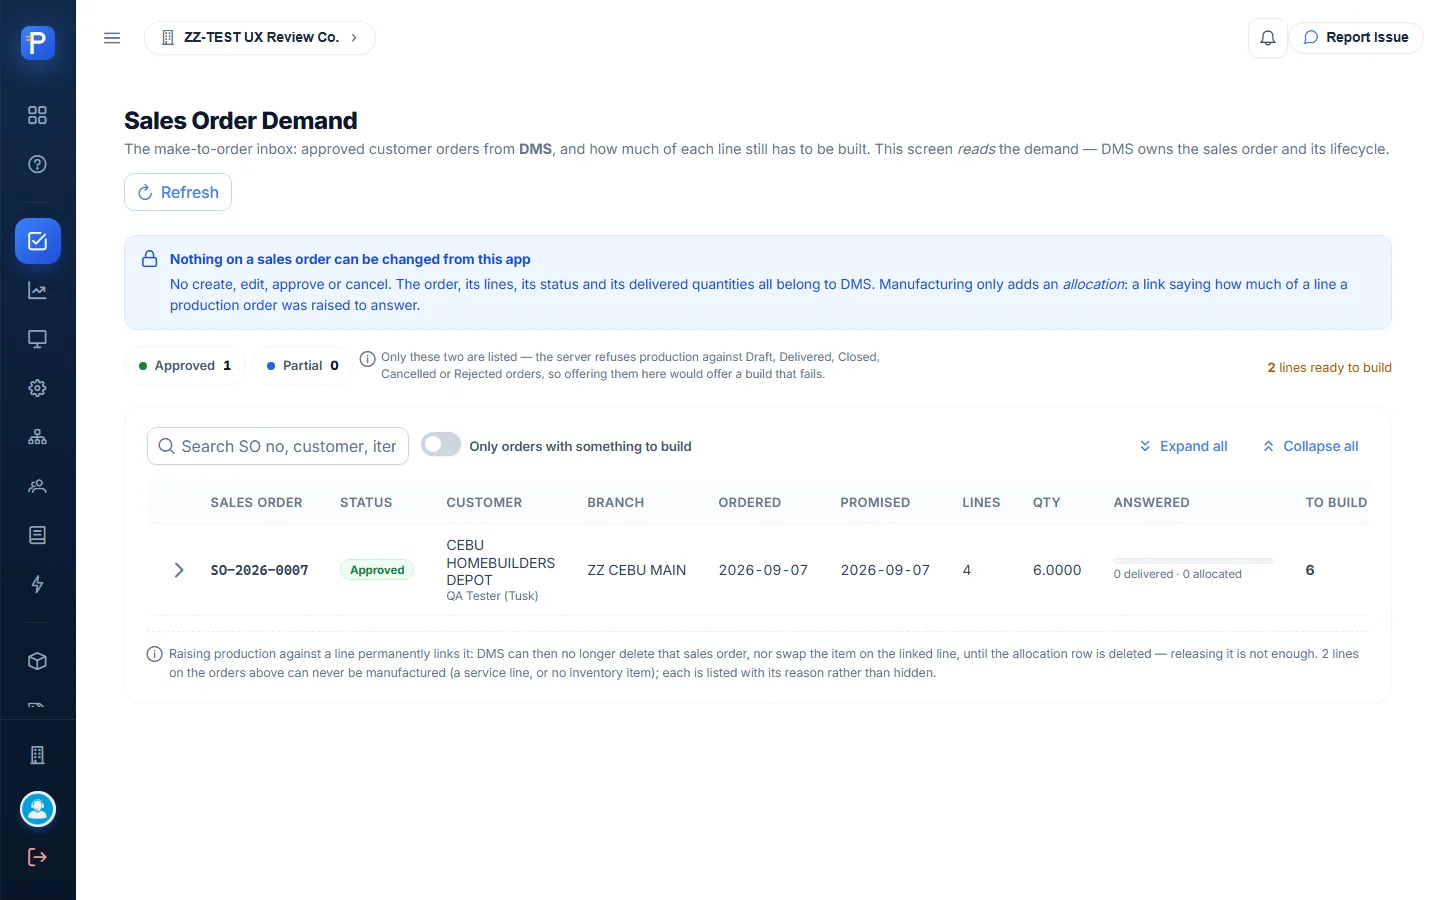Image resolution: width=1440 pixels, height=900 pixels.
Task: Click the 6.0000 quantity cell
Action: tap(1057, 570)
